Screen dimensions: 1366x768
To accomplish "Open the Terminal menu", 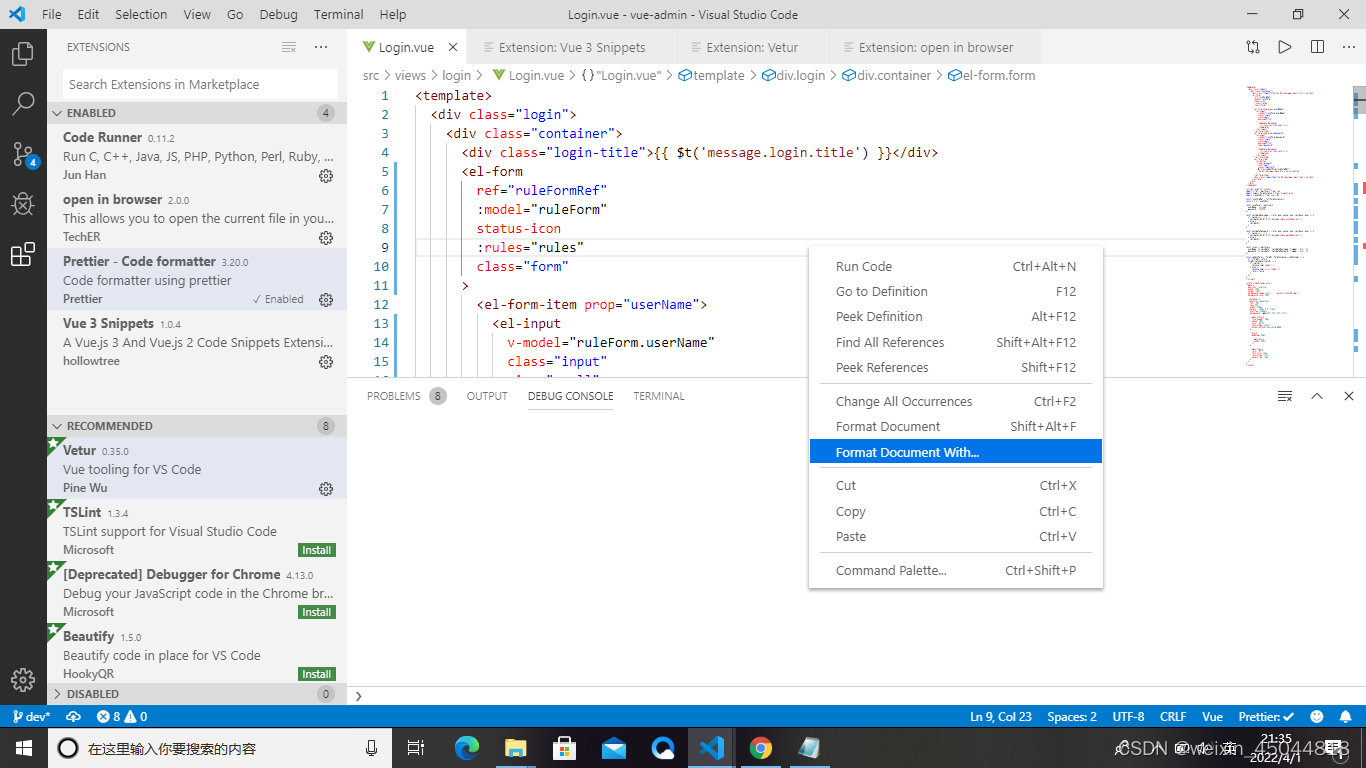I will pyautogui.click(x=339, y=14).
